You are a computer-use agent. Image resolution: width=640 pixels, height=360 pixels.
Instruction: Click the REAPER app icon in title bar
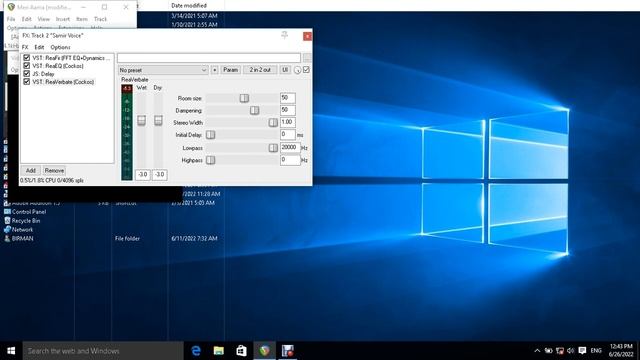(x=11, y=7)
